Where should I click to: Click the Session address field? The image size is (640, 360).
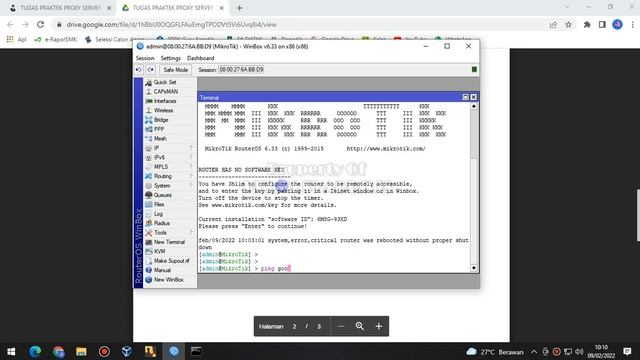[241, 70]
